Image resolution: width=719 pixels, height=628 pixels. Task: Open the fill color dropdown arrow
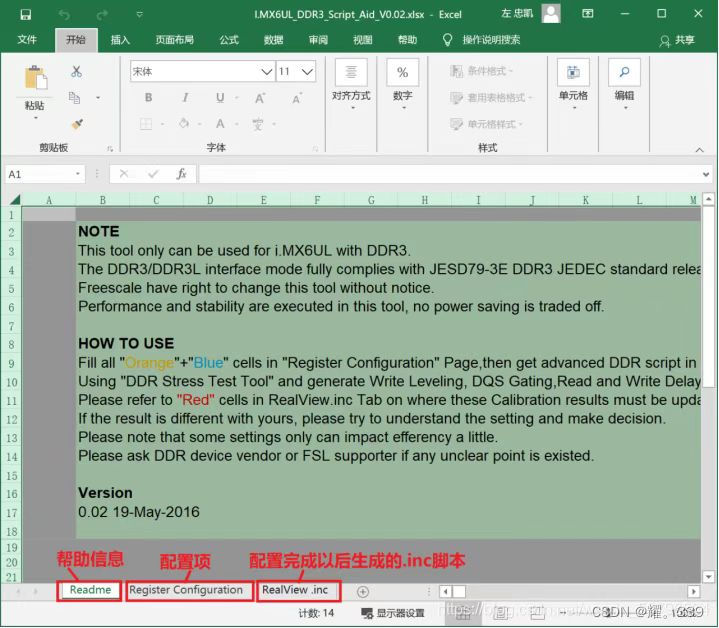tap(200, 124)
